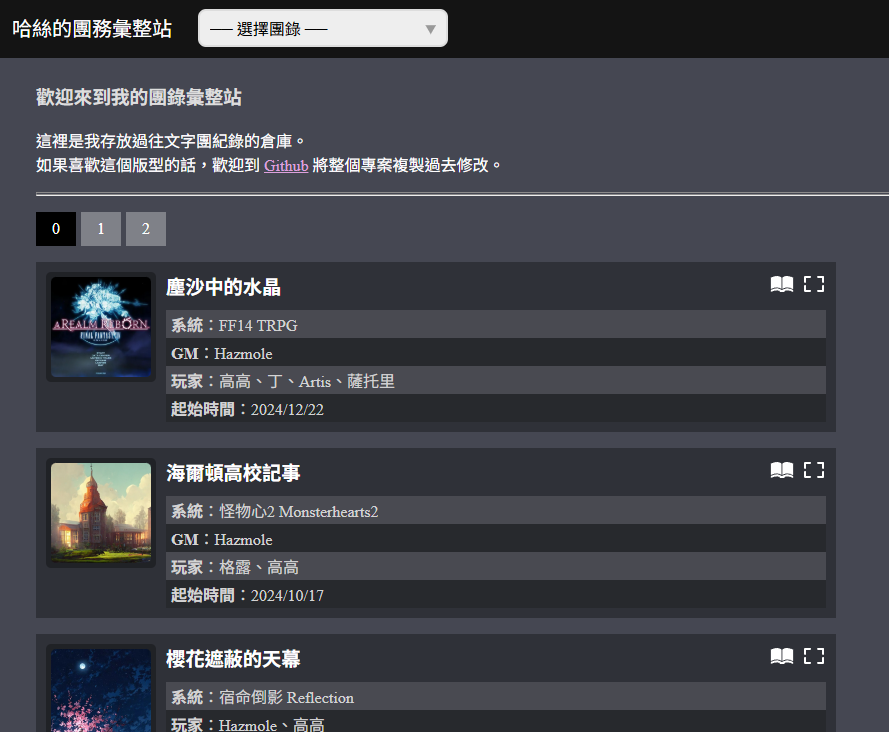This screenshot has height=732, width=889.
Task: Switch to page tab 1
Action: pyautogui.click(x=101, y=229)
